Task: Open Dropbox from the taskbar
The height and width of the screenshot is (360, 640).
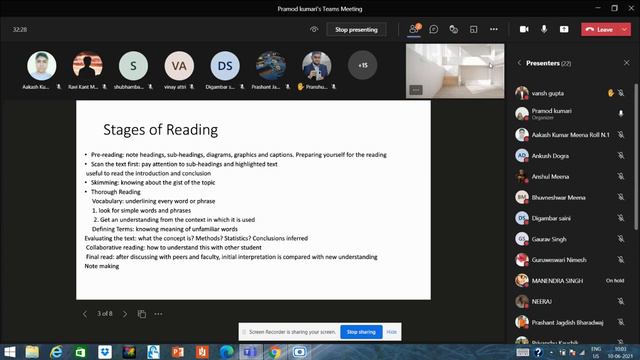Action: pyautogui.click(x=105, y=352)
